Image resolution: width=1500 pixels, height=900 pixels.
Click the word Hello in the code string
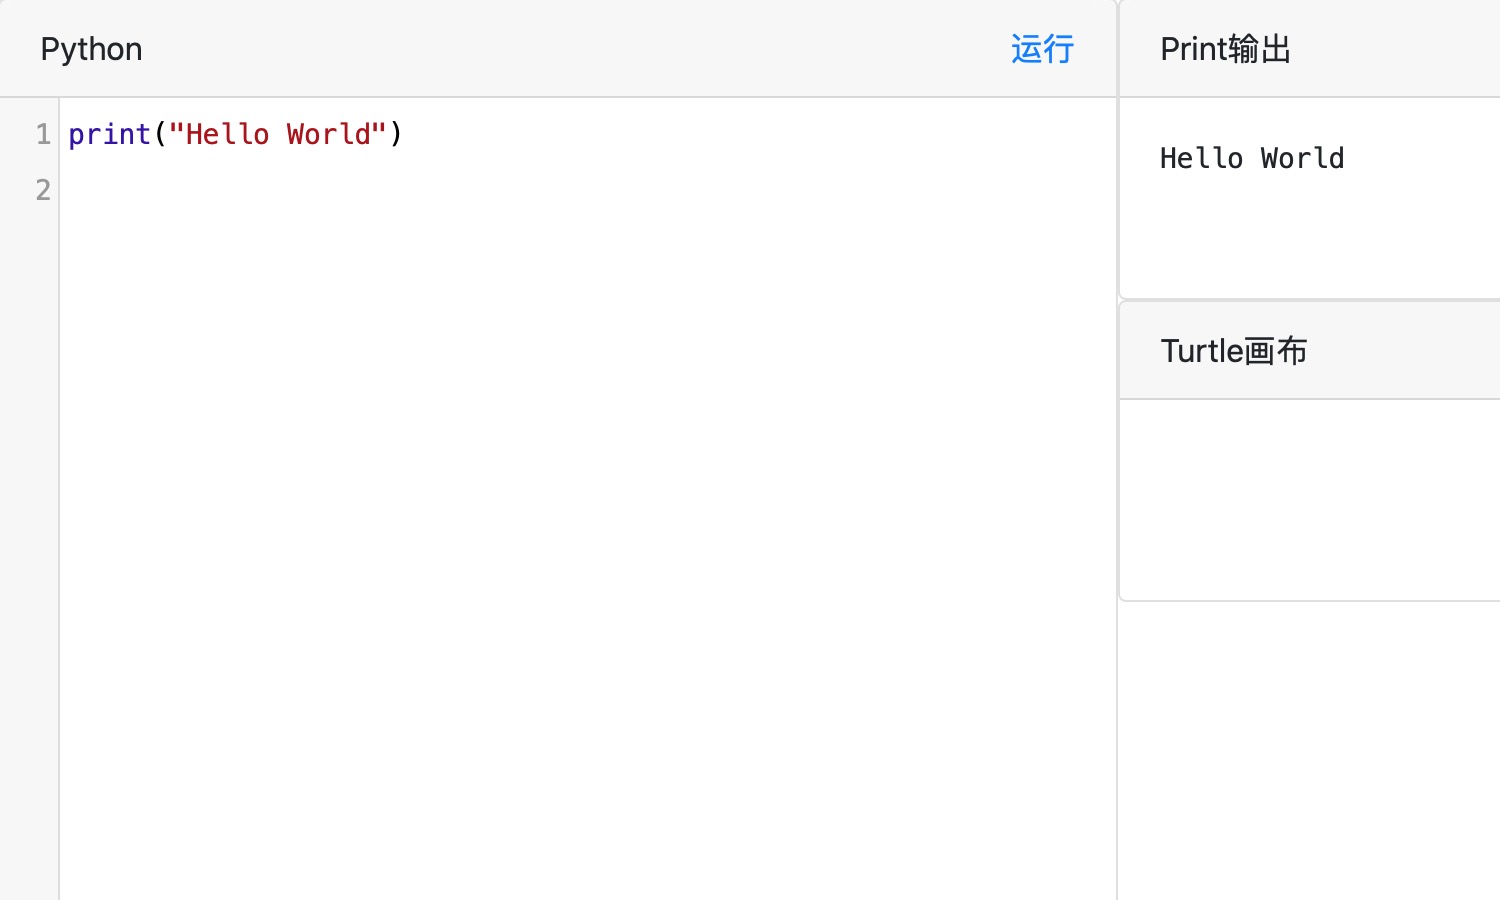pyautogui.click(x=227, y=134)
